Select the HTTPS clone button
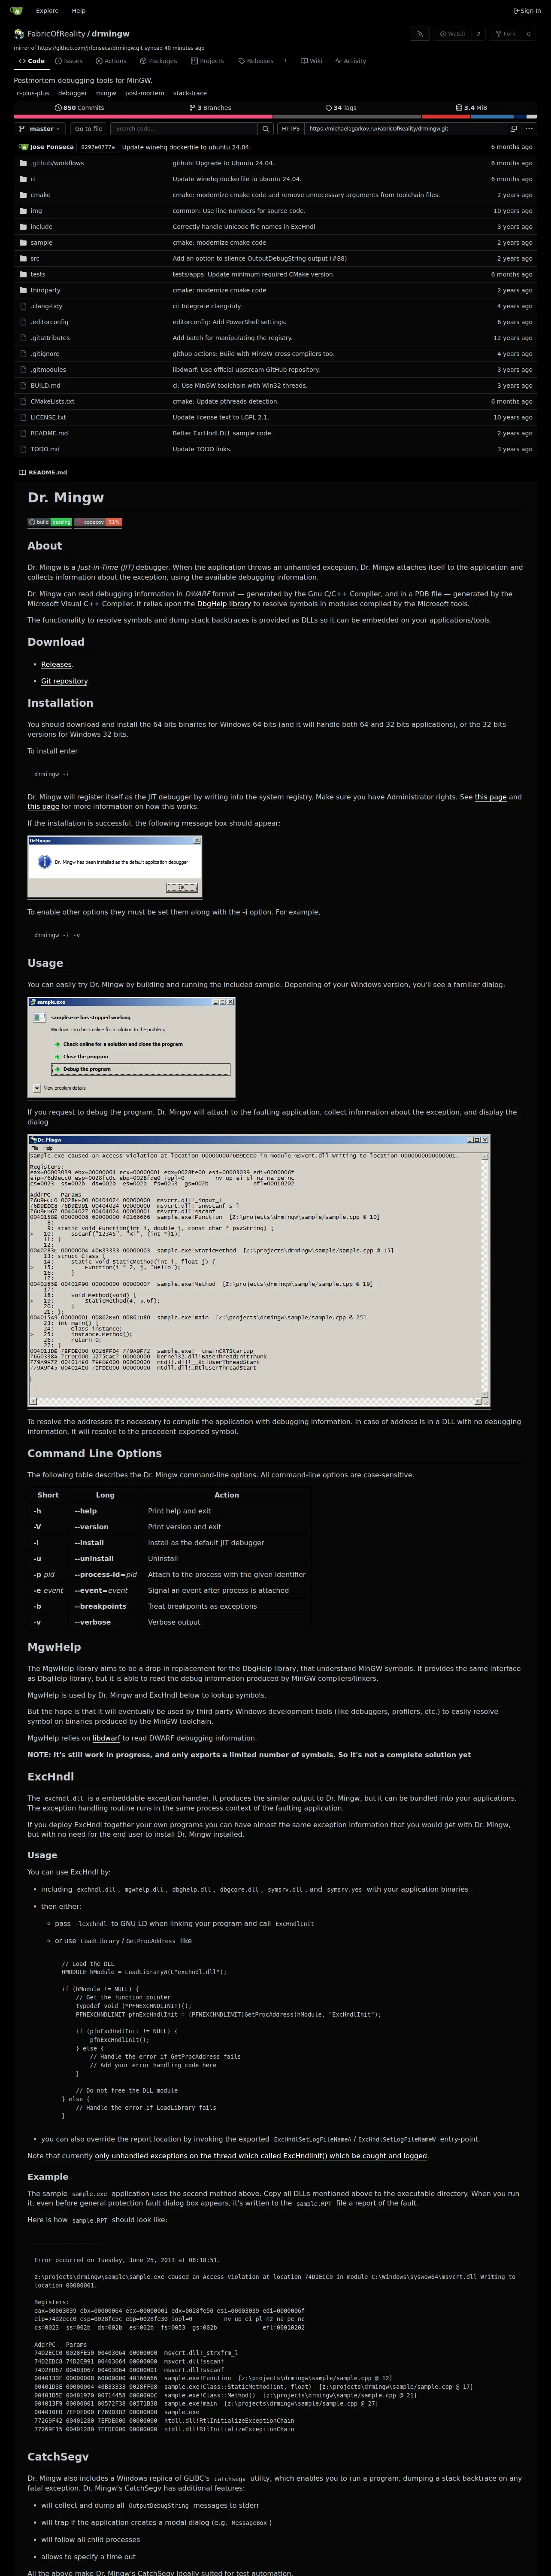551x2576 pixels. (x=290, y=129)
